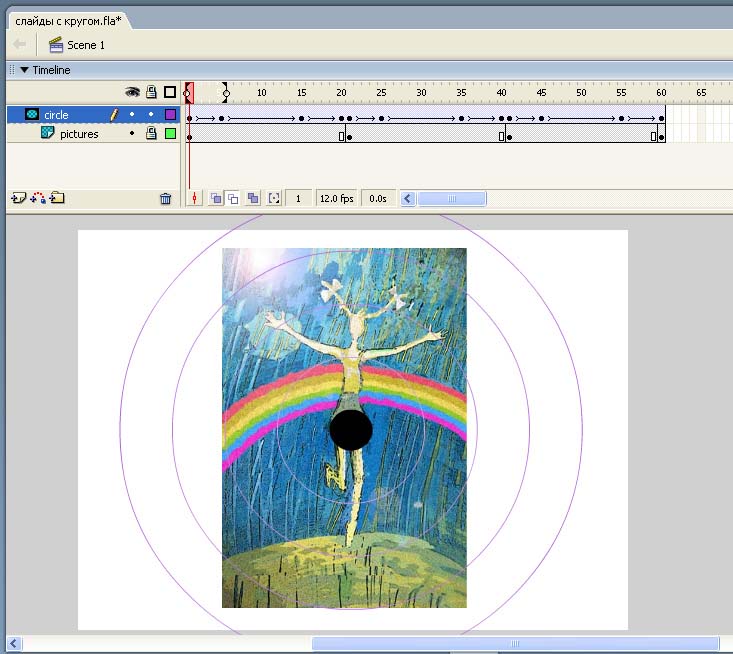Viewport: 733px width, 654px height.
Task: Collapse the Timeline panel triangle
Action: point(24,70)
